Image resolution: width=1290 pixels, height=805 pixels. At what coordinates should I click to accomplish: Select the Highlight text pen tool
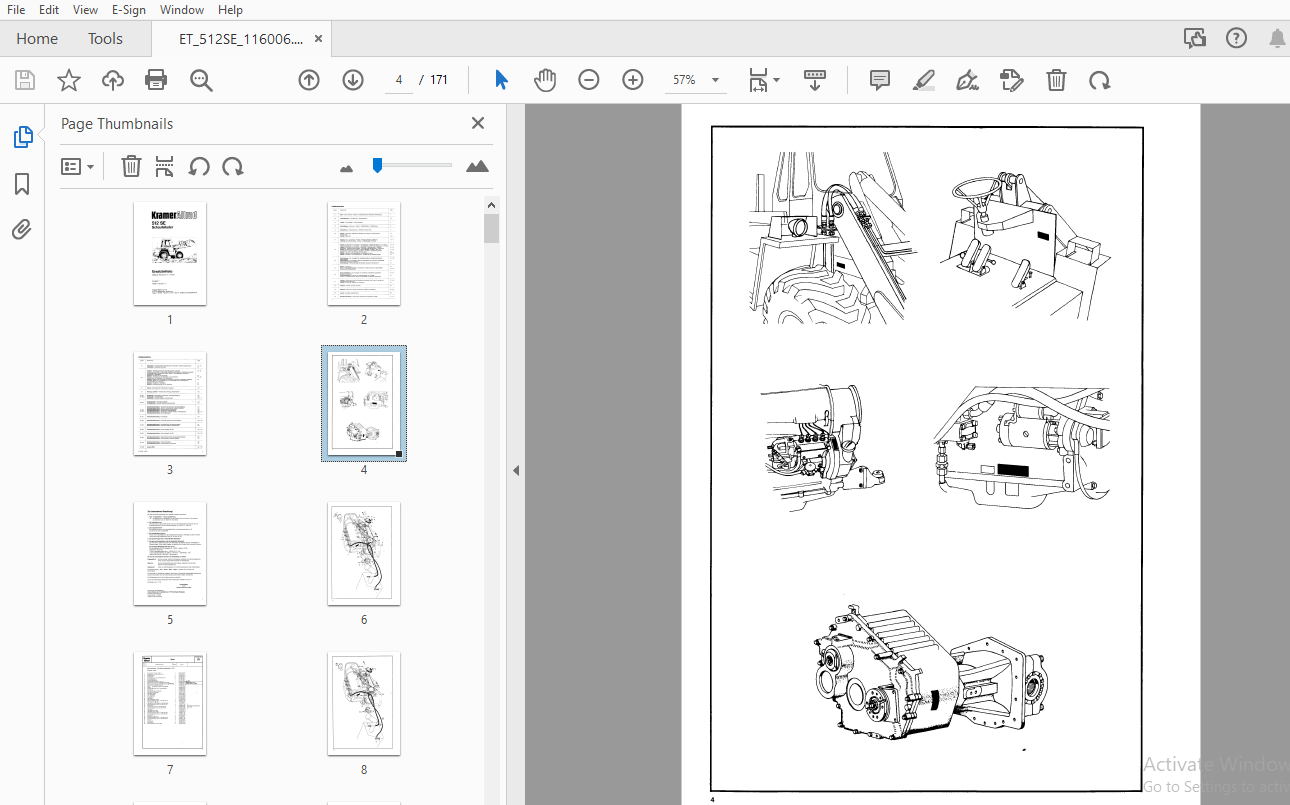[x=924, y=80]
